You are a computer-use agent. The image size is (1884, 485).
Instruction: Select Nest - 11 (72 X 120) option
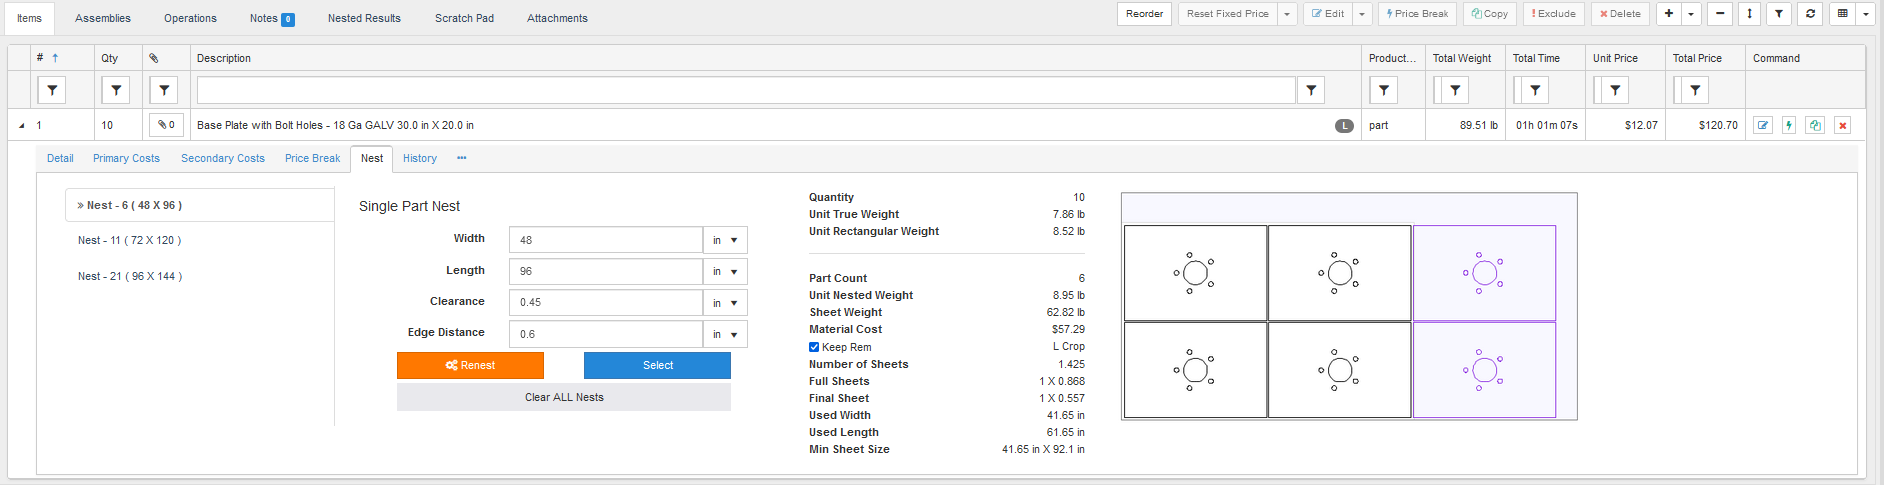[x=129, y=240]
